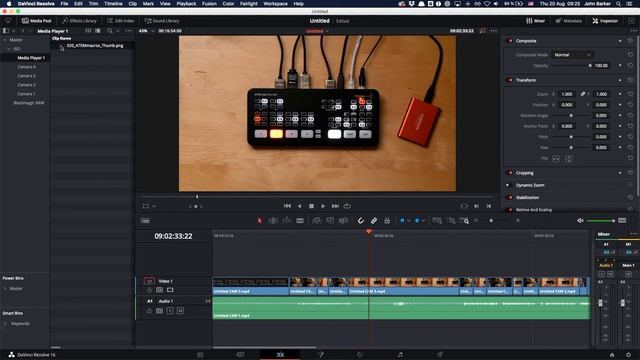
Task: Click the insert clip toolbar icon
Action: coord(317,220)
